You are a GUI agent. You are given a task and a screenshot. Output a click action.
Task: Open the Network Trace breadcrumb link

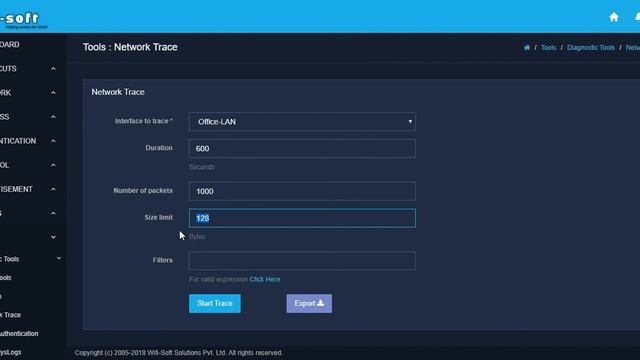click(x=633, y=48)
